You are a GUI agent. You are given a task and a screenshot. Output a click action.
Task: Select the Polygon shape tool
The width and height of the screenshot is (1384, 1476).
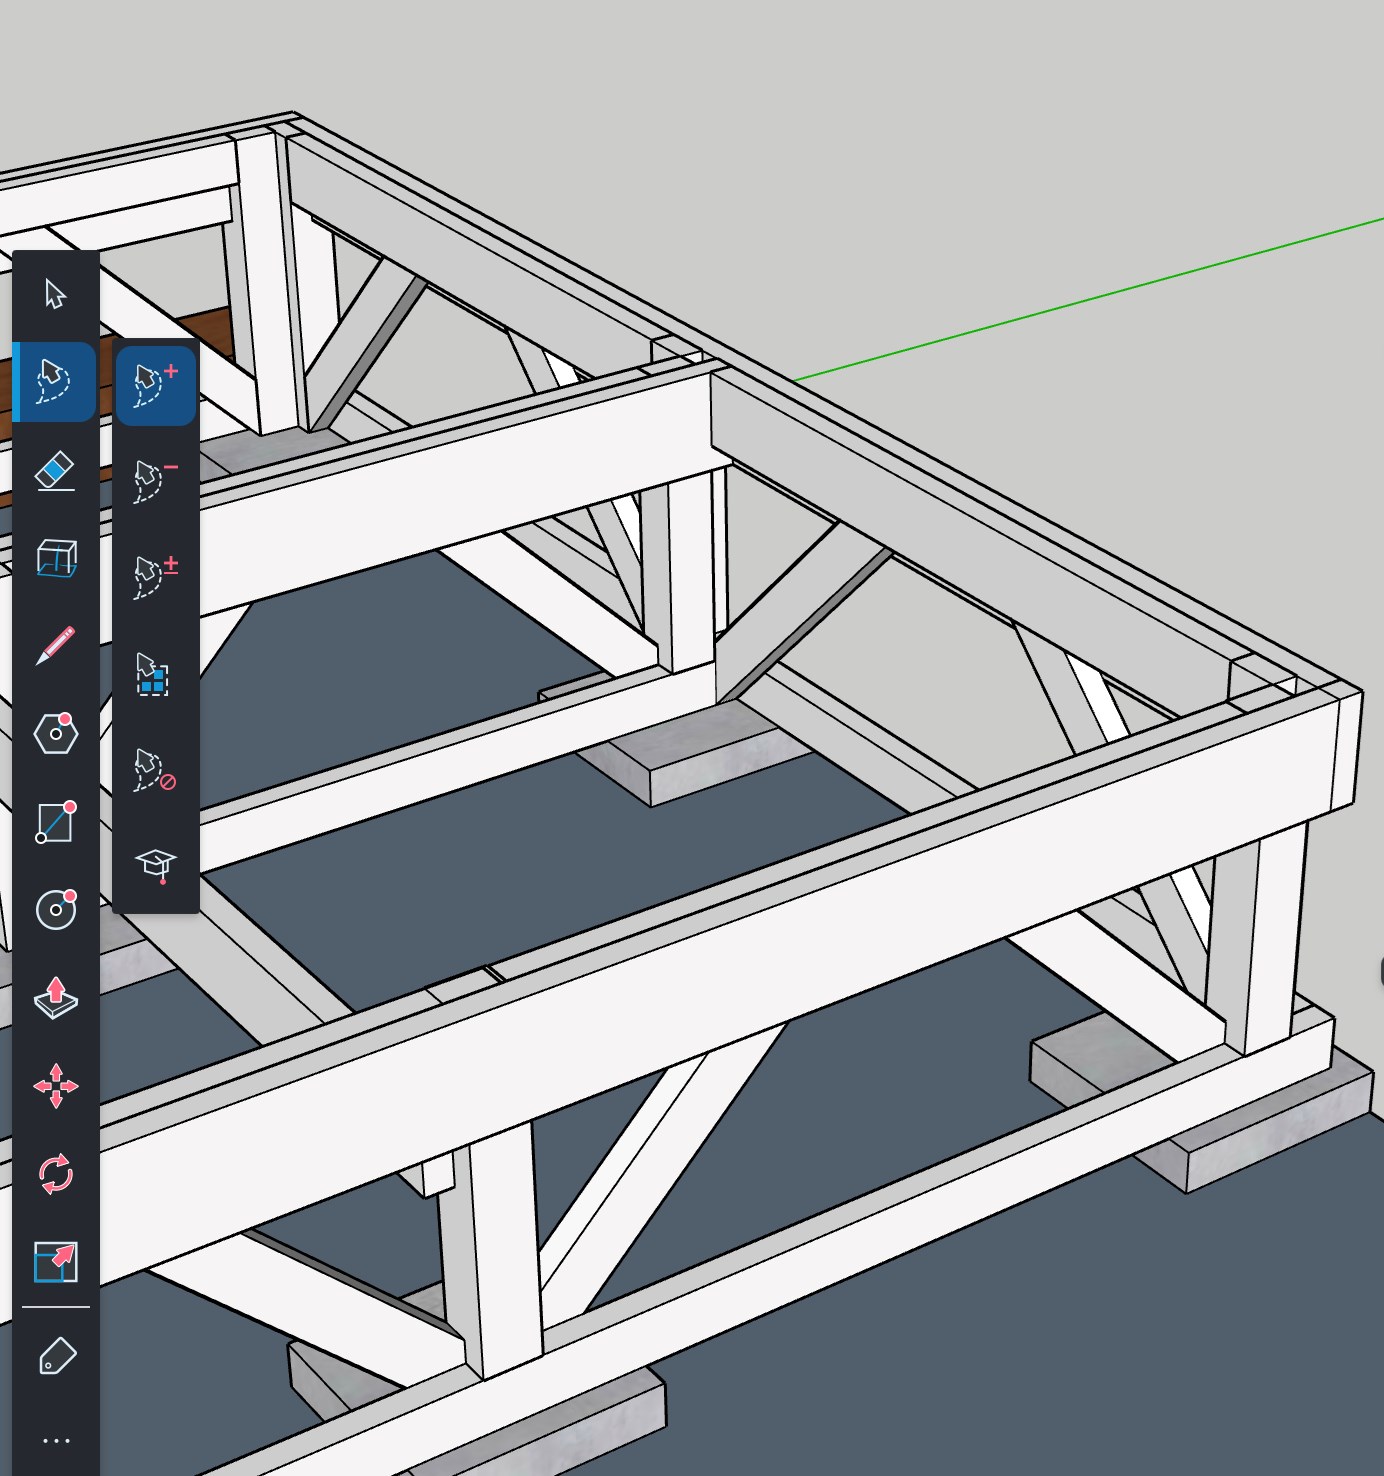55,733
